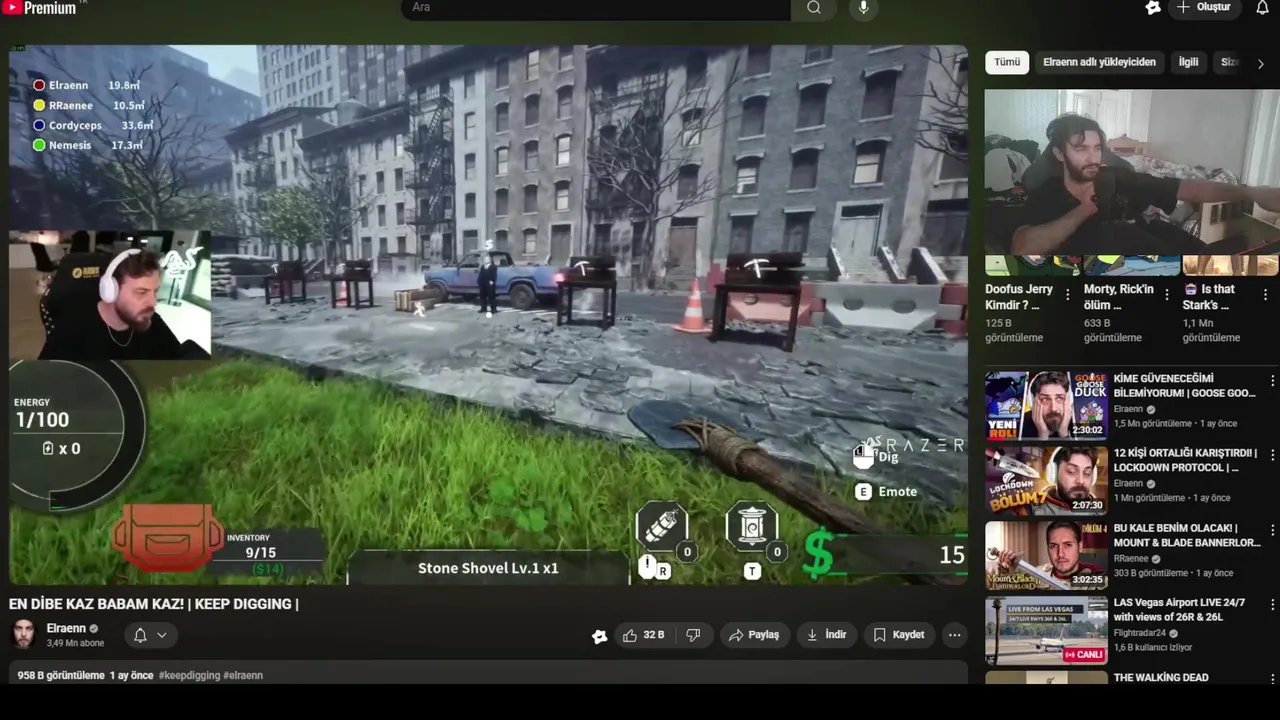Click the RRaenee yellow player marker
This screenshot has height=720, width=1280.
pos(39,105)
